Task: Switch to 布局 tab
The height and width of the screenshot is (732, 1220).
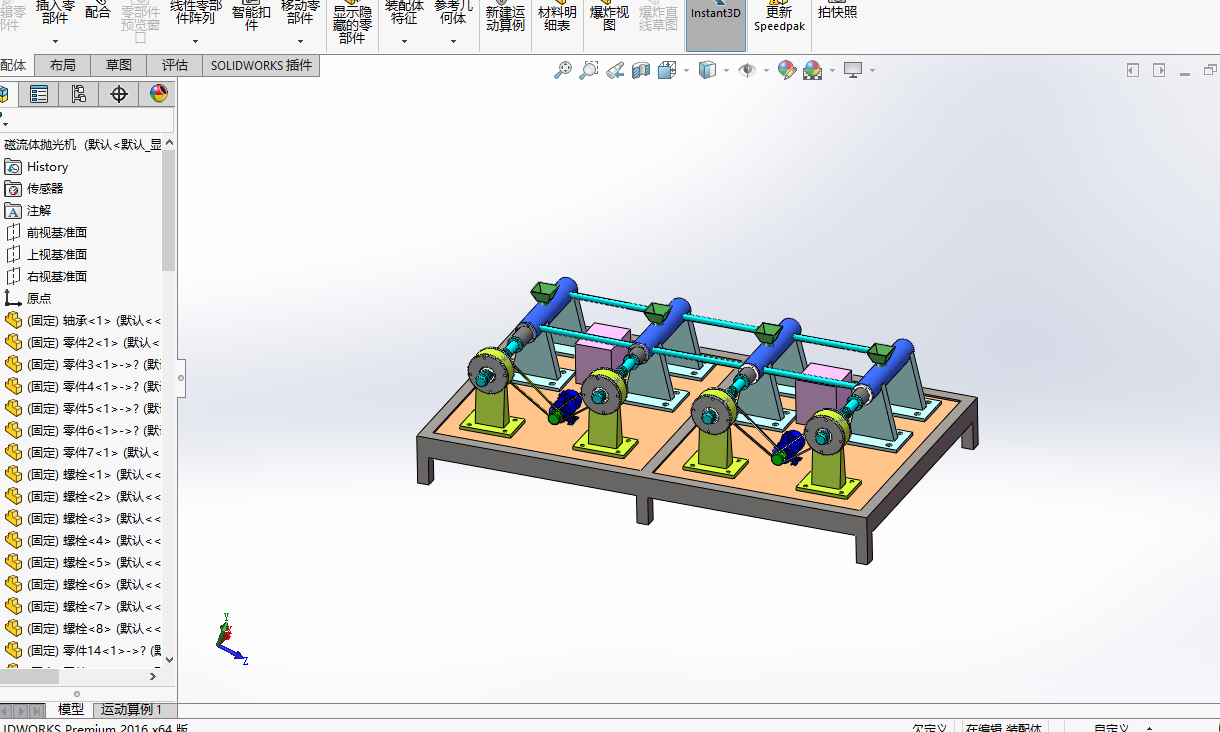Action: [x=62, y=65]
